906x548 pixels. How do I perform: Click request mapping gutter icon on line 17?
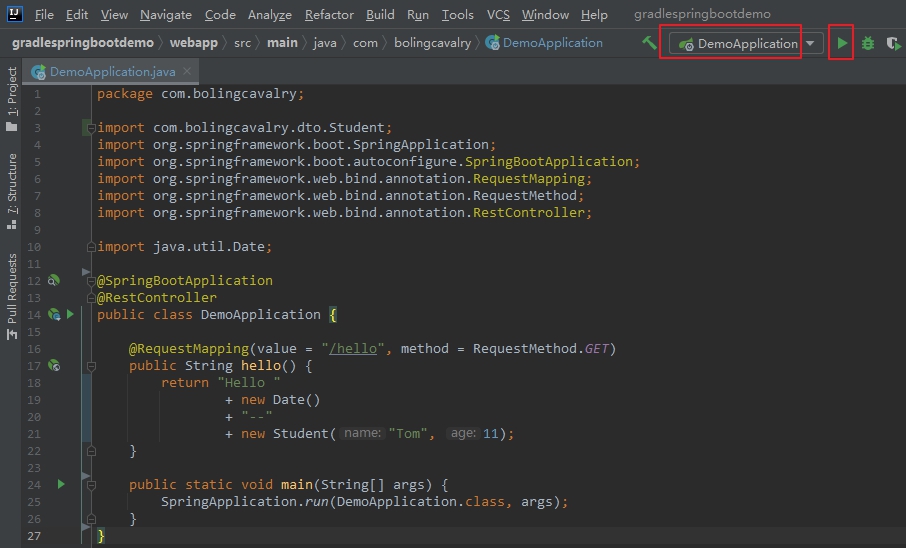[x=54, y=365]
